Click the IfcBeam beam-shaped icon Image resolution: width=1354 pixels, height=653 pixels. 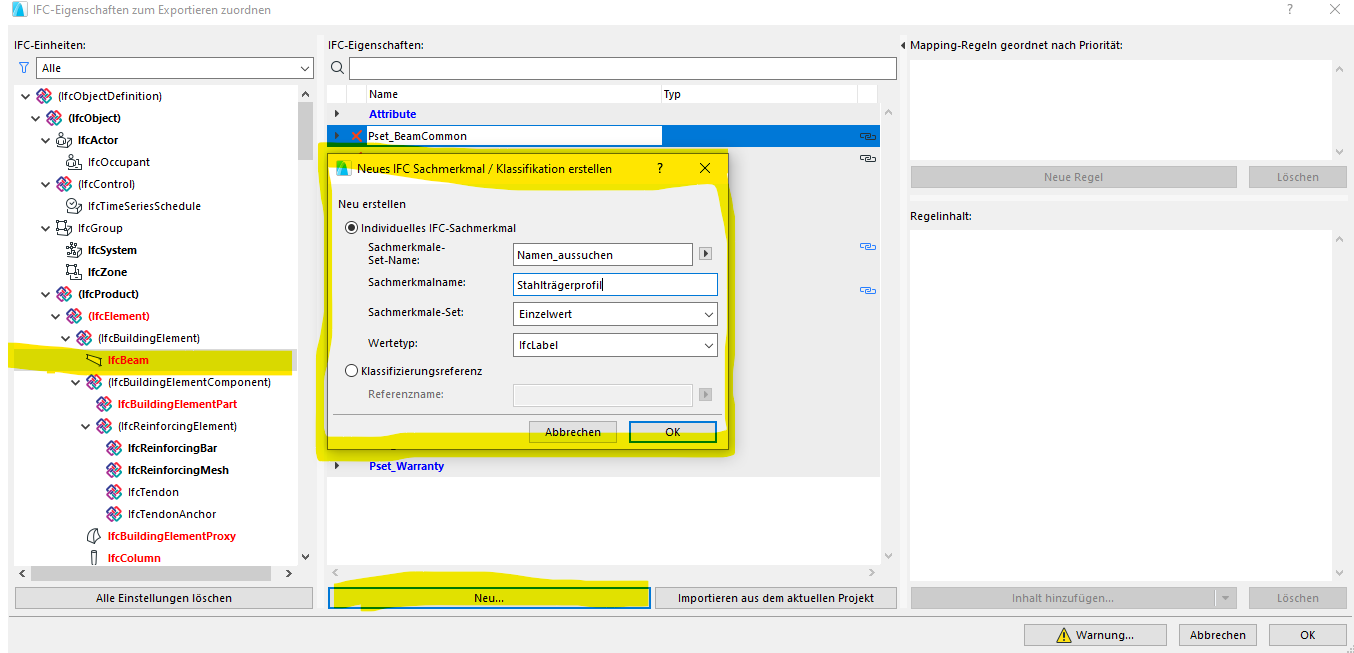point(94,360)
